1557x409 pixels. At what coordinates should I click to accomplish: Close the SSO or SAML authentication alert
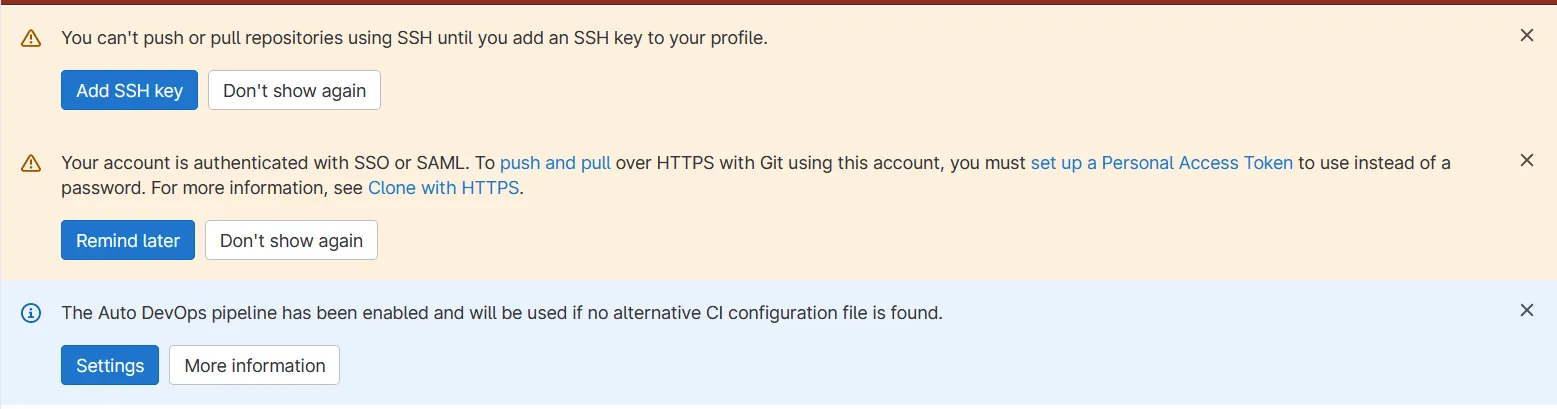(1526, 160)
